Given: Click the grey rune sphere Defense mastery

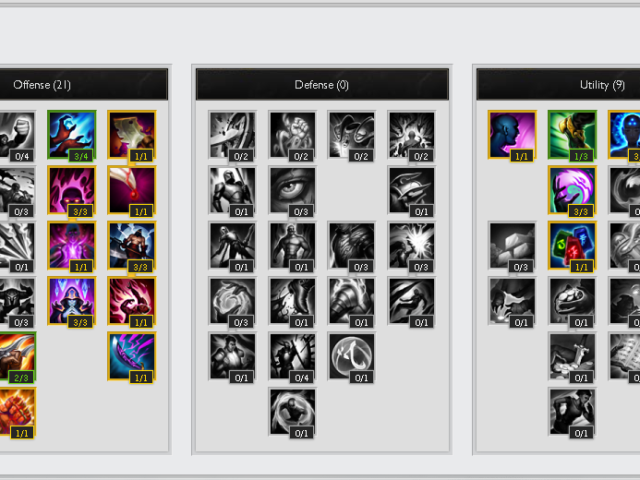Looking at the screenshot, I should (x=352, y=356).
